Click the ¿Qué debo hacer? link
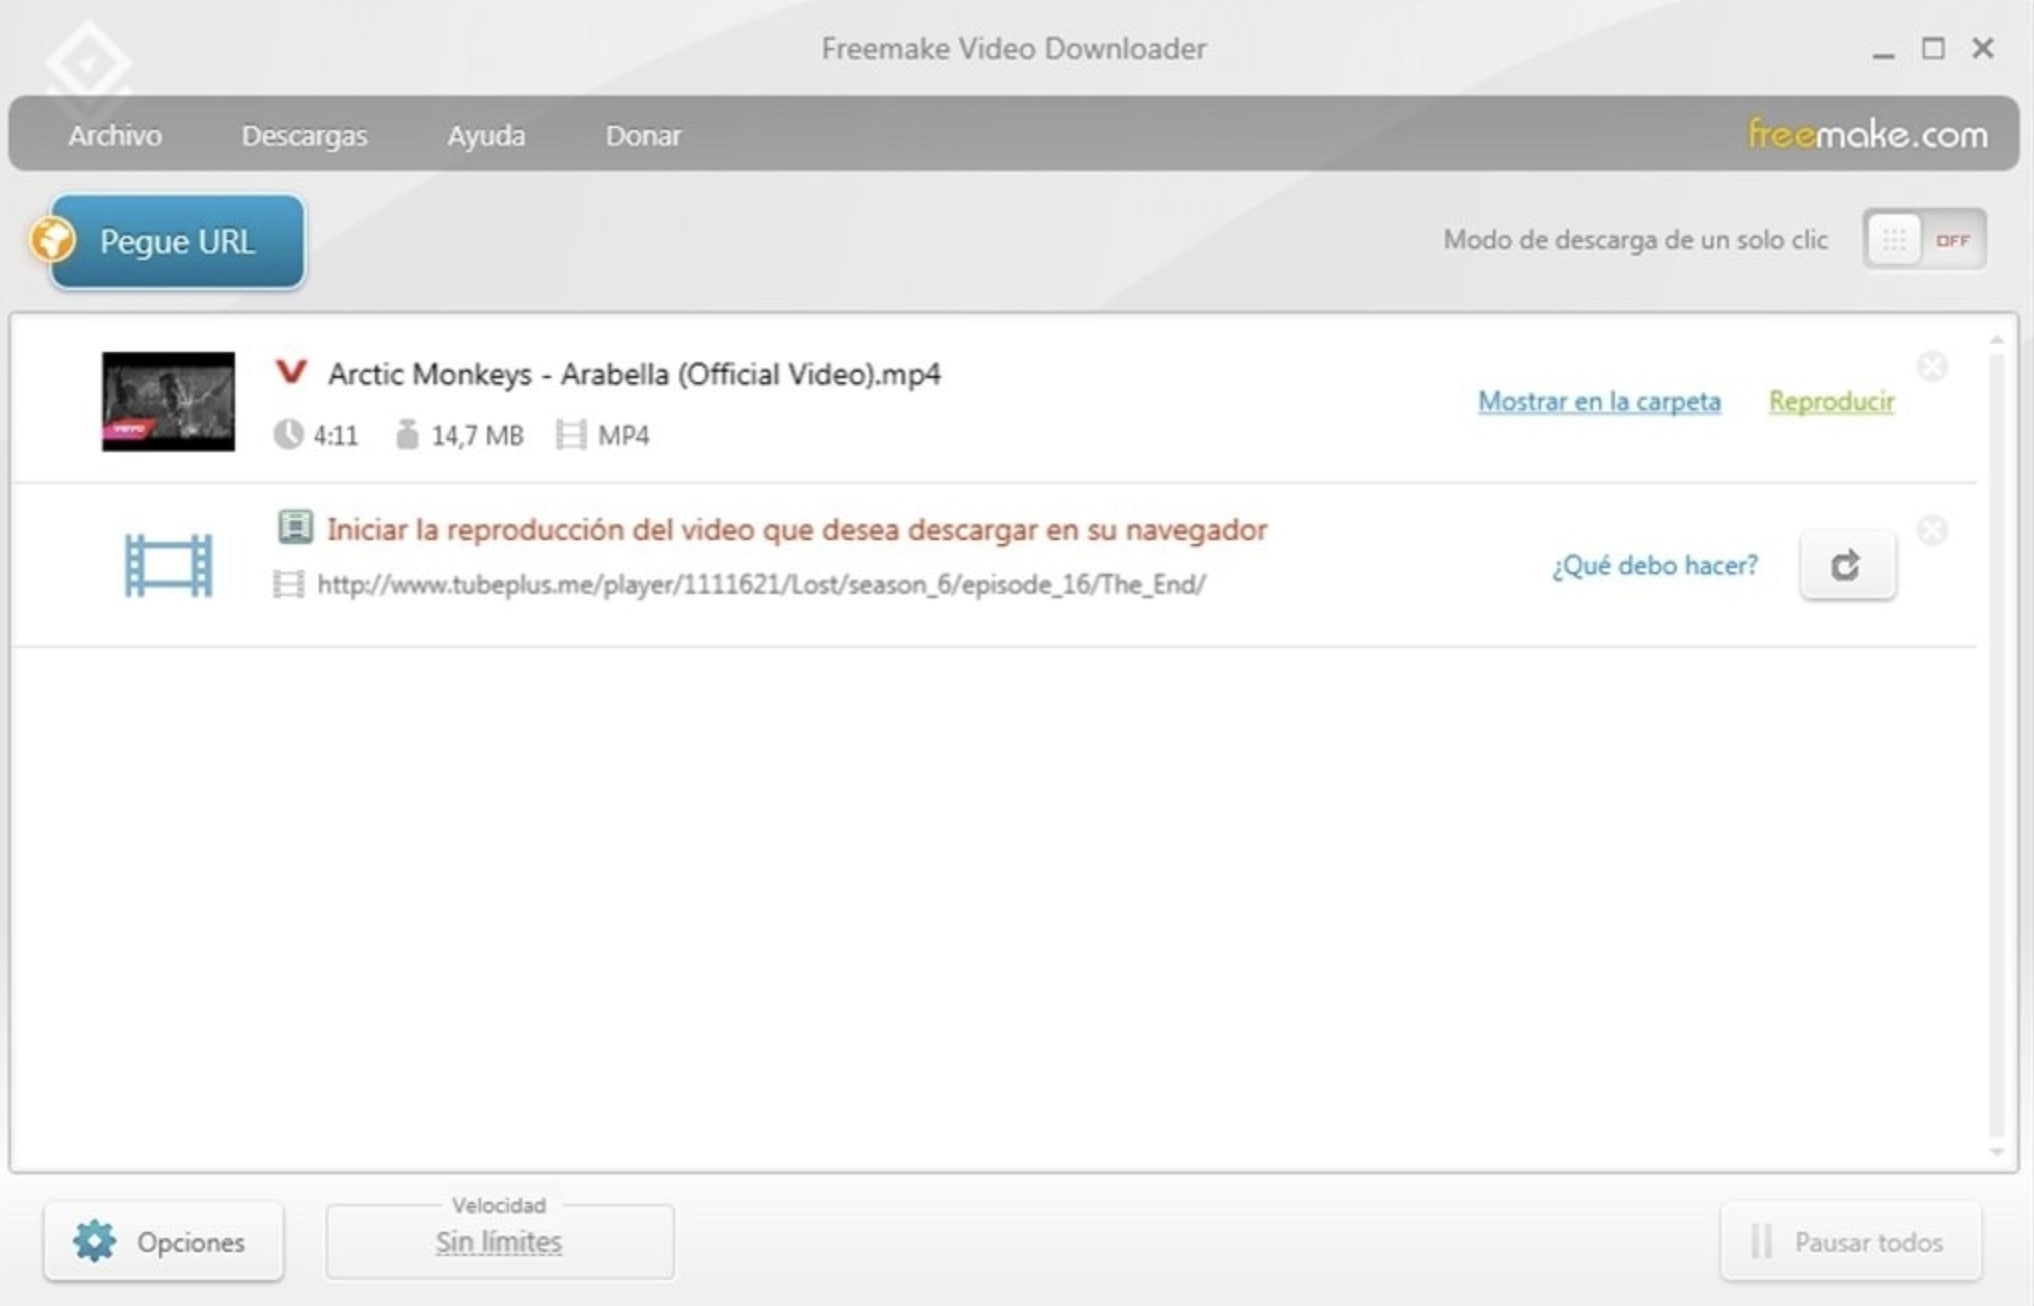 (x=1654, y=566)
